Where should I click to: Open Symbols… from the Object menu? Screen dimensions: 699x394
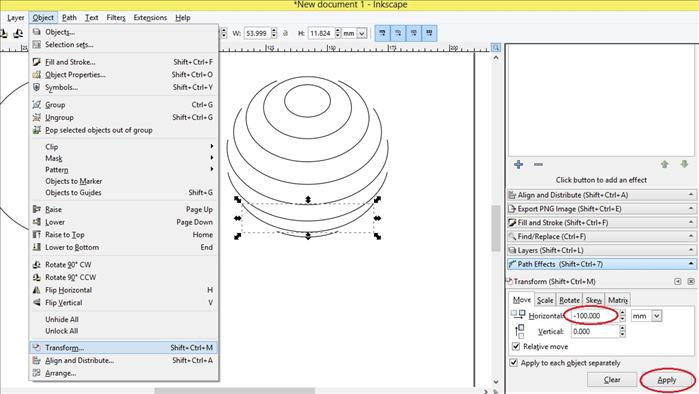124,87
